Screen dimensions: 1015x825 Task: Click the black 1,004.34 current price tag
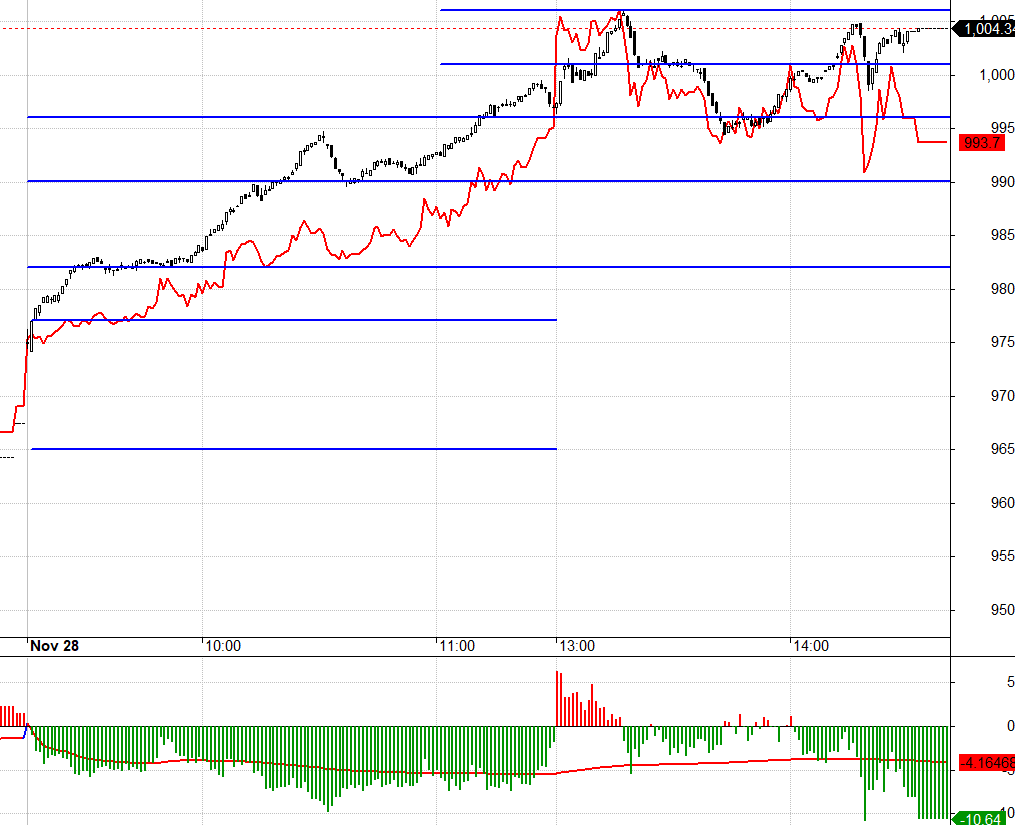click(985, 29)
